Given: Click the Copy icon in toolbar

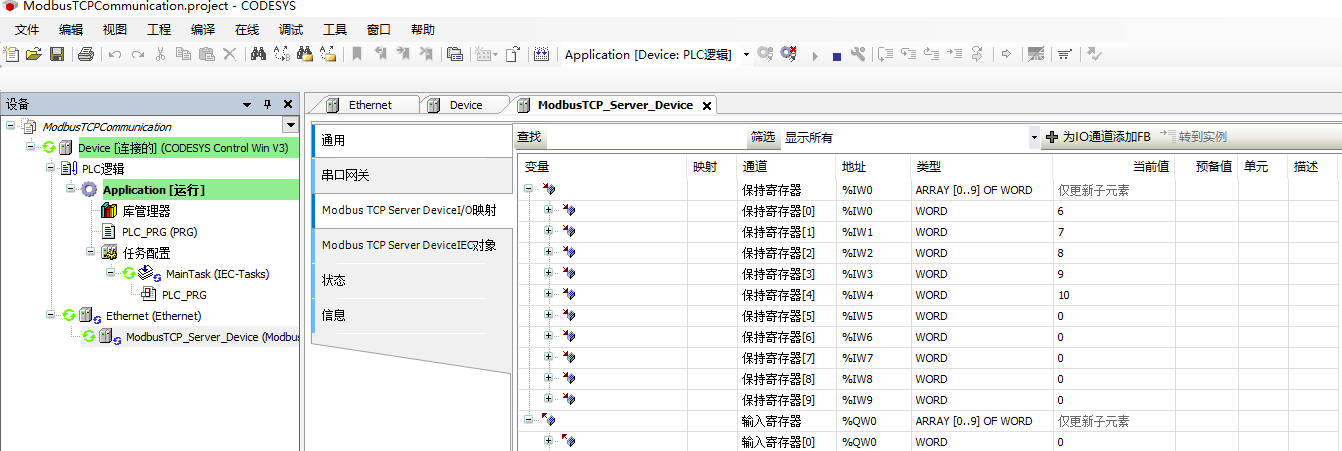Looking at the screenshot, I should pyautogui.click(x=184, y=54).
